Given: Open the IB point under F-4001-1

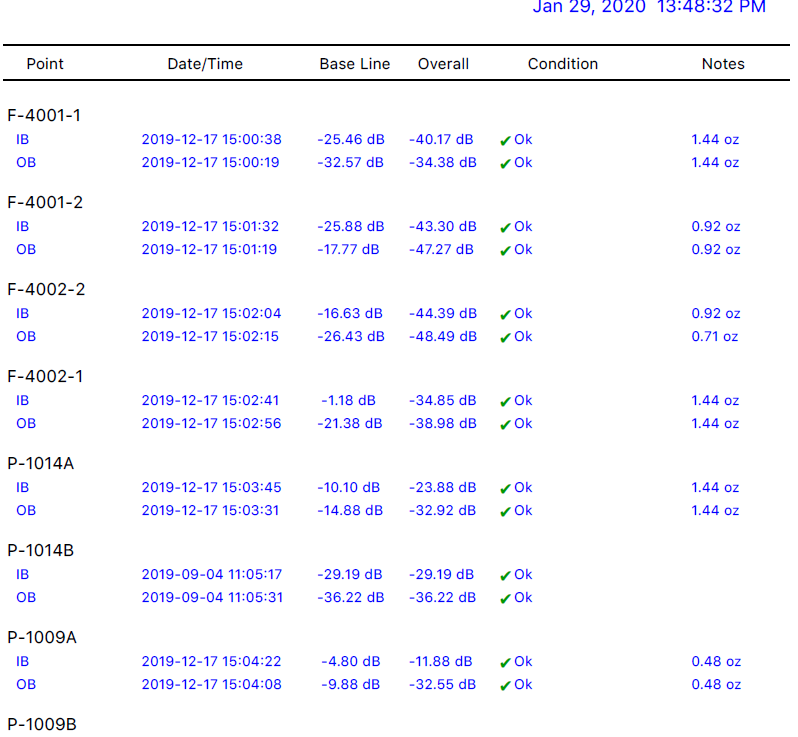Looking at the screenshot, I should tap(23, 139).
